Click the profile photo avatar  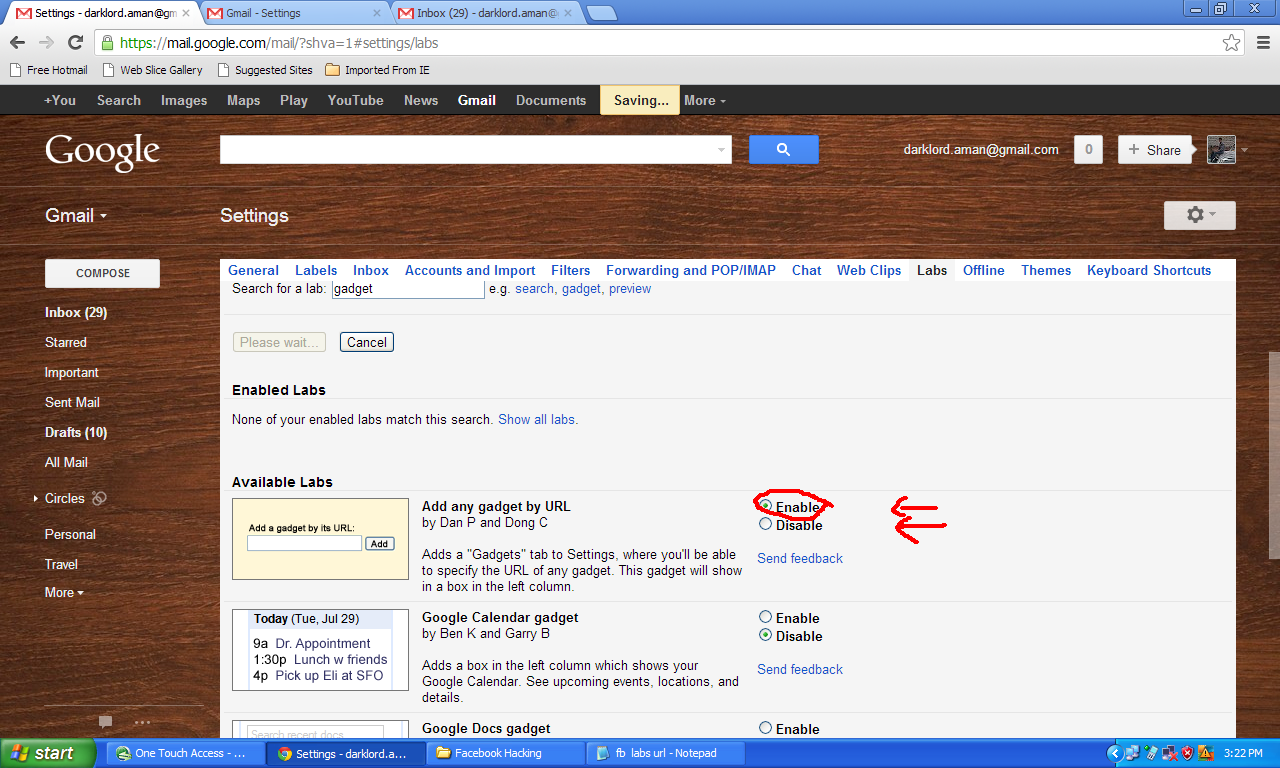[1221, 149]
